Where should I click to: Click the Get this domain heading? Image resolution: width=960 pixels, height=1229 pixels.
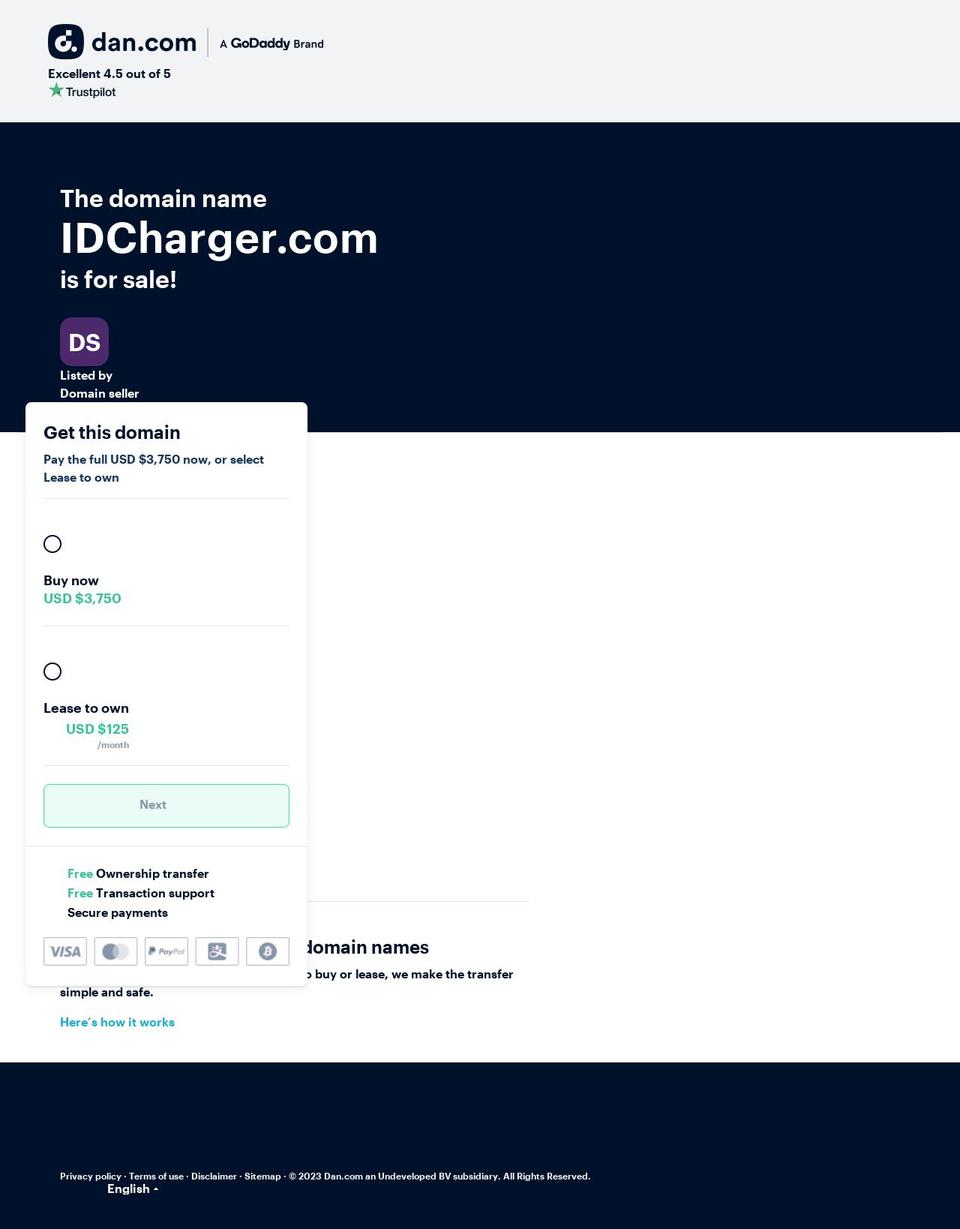tap(112, 433)
